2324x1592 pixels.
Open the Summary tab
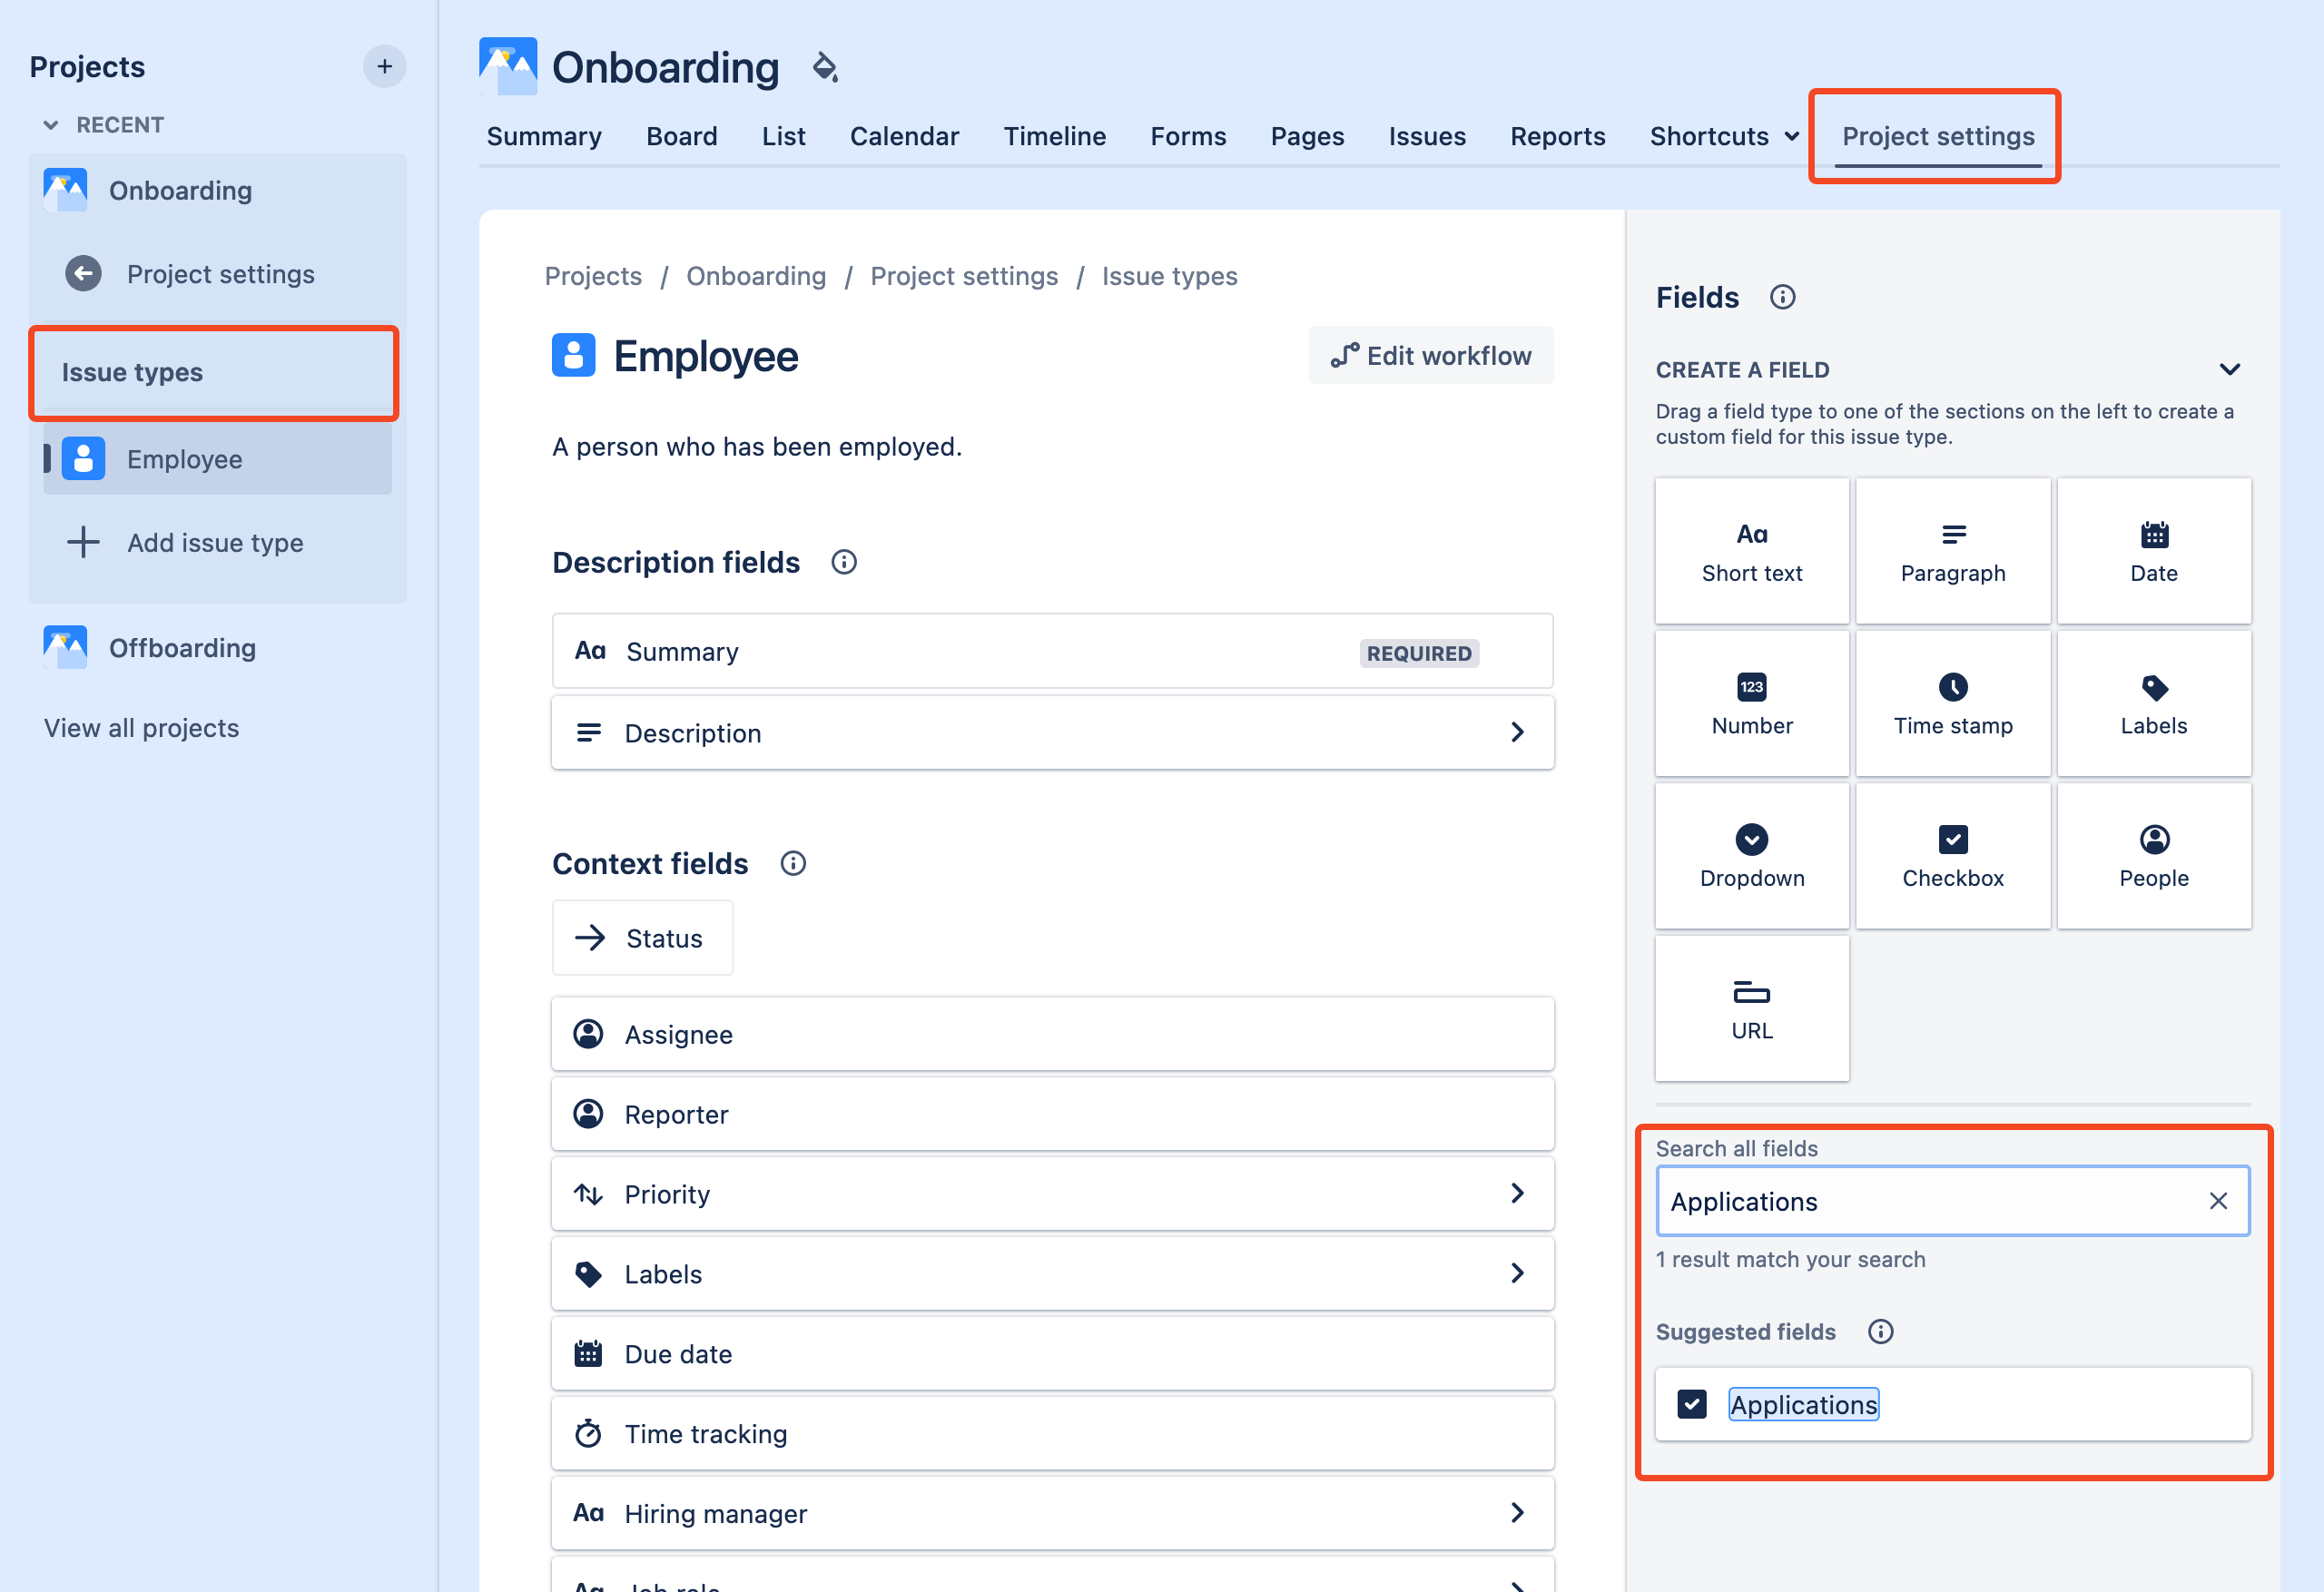[544, 136]
